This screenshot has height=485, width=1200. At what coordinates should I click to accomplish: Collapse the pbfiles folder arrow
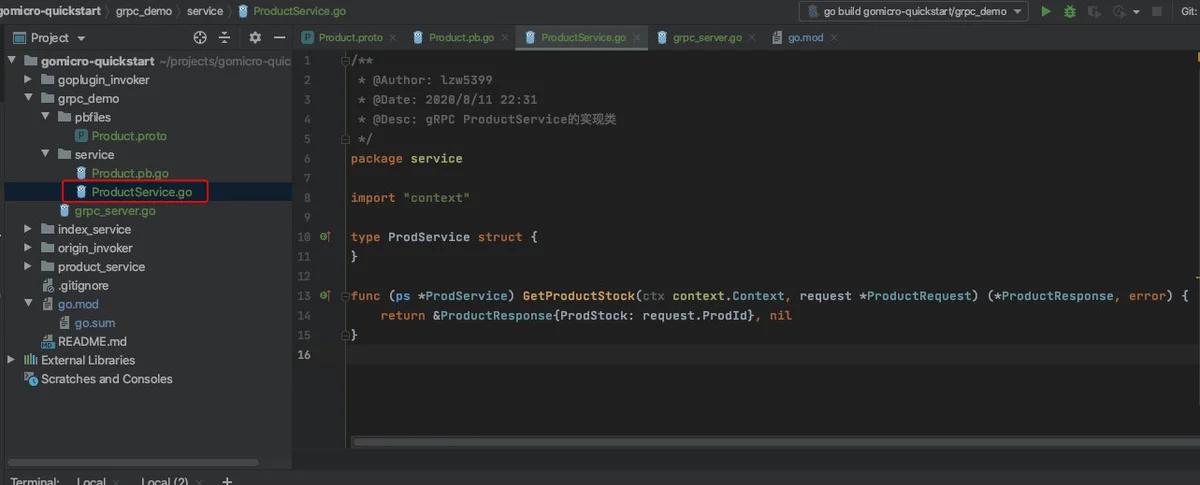45,117
